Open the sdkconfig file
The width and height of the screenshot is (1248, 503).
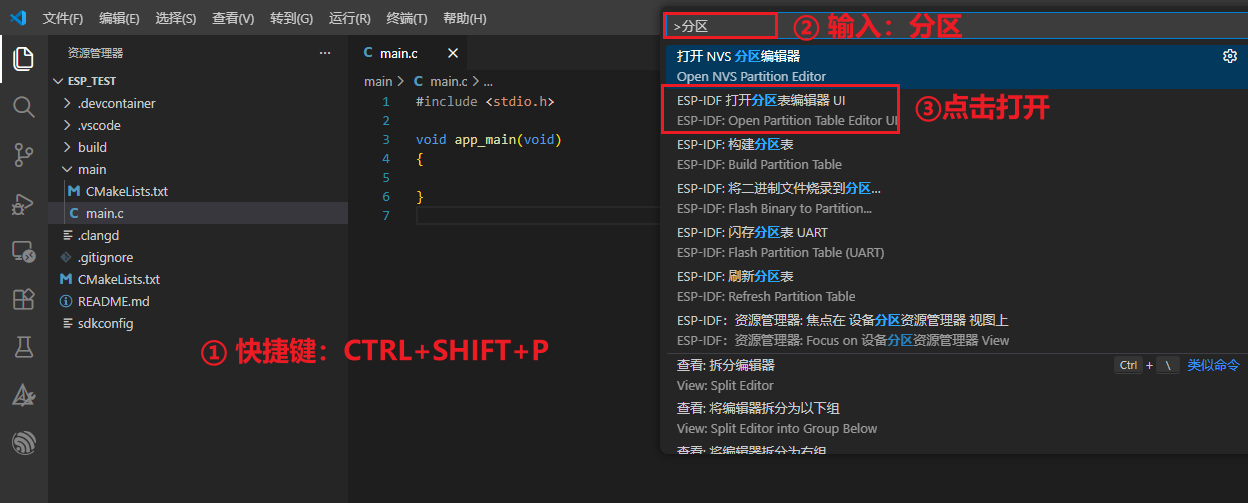click(x=198, y=323)
